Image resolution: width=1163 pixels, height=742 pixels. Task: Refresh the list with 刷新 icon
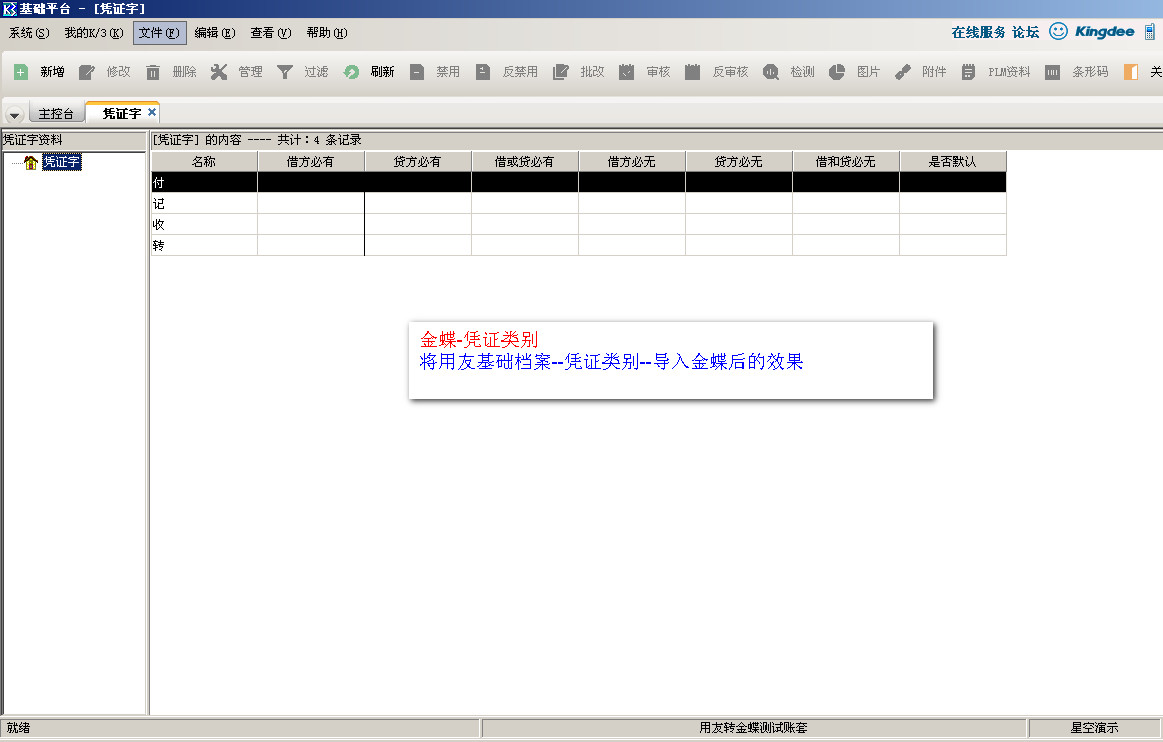pos(351,72)
